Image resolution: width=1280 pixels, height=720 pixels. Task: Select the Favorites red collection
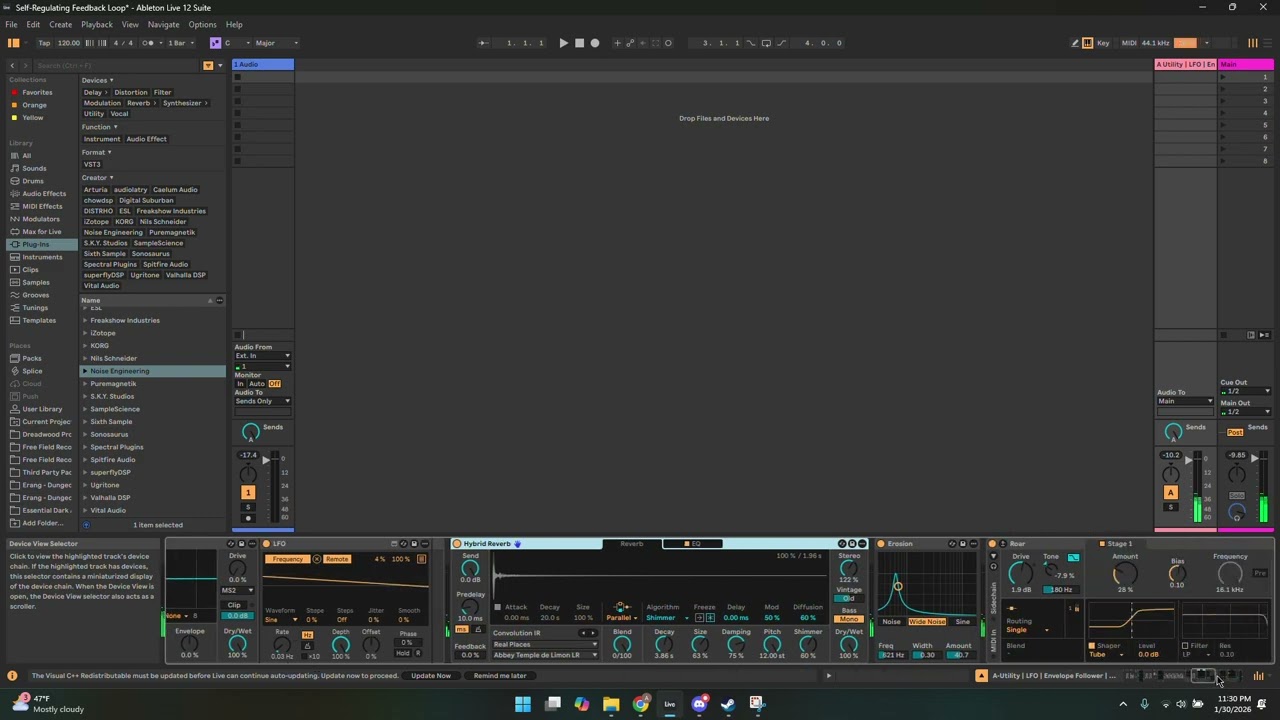click(x=37, y=92)
